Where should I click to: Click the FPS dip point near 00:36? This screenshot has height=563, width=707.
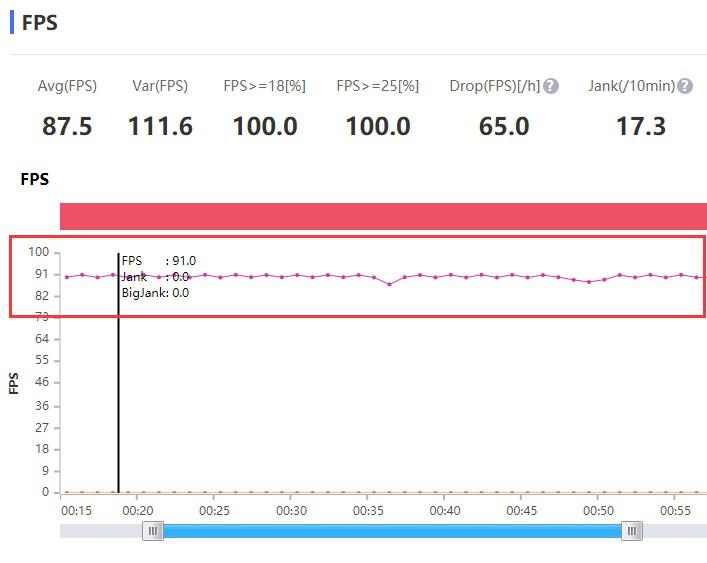(x=390, y=284)
